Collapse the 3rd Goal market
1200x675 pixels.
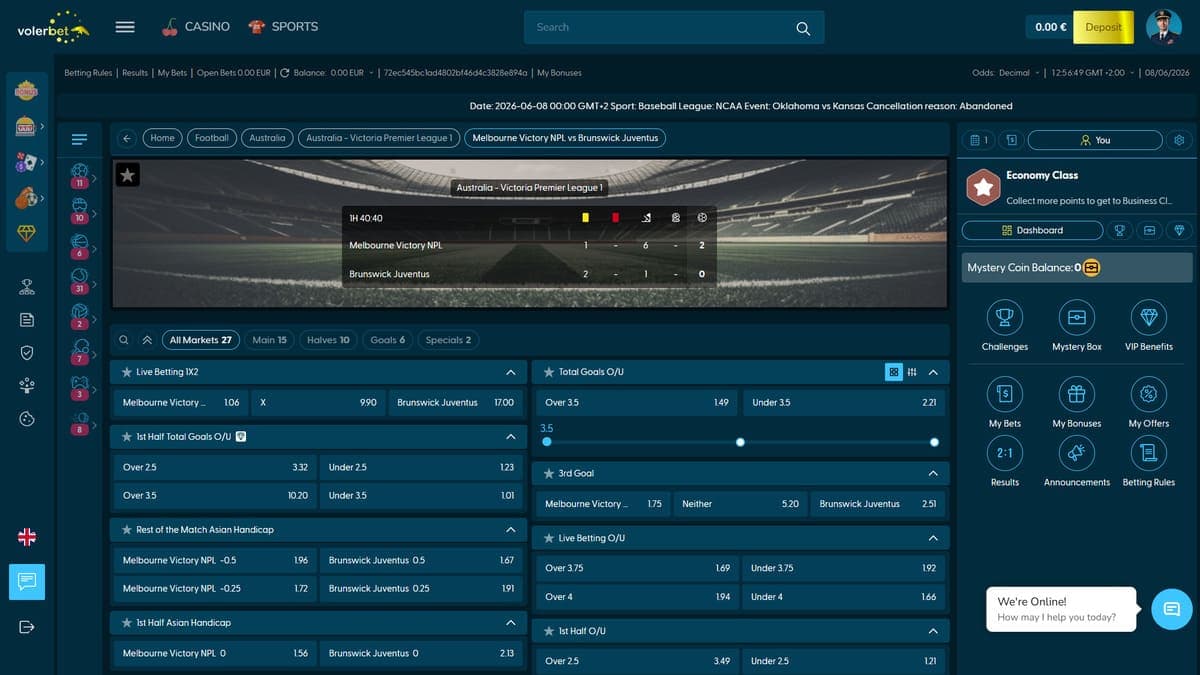tap(933, 473)
